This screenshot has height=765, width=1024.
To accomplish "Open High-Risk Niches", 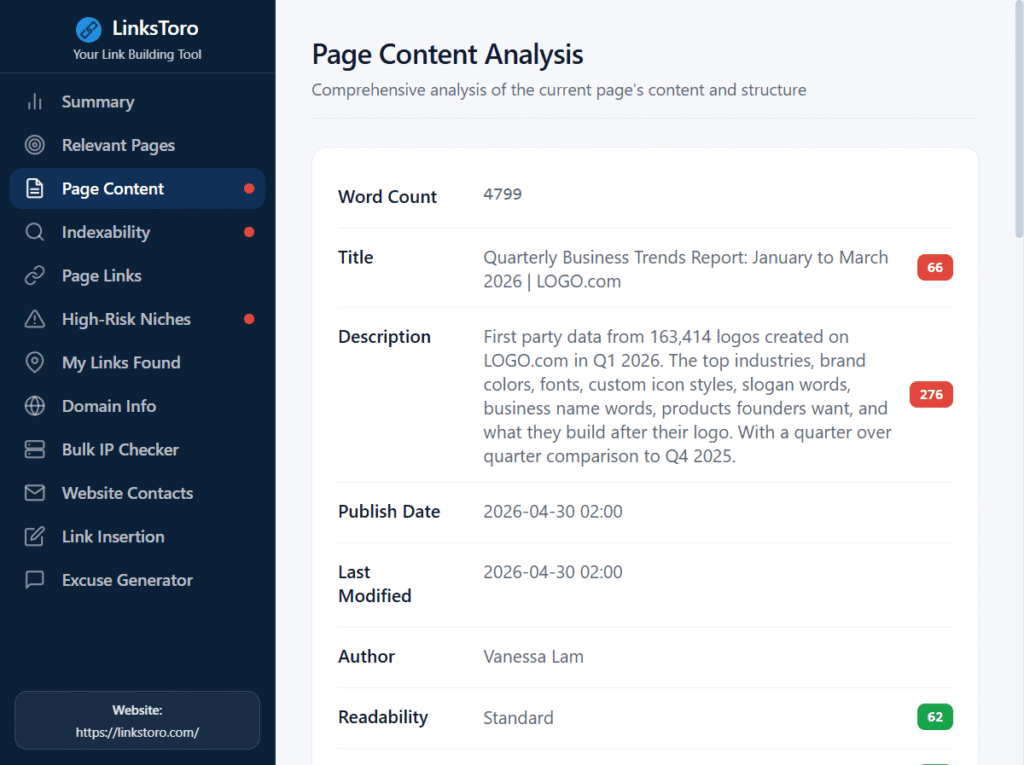I will click(137, 319).
